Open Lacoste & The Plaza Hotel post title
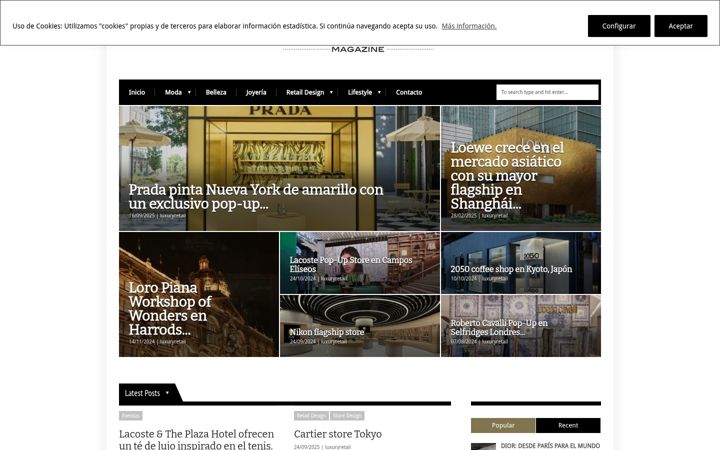This screenshot has height=450, width=720. [197, 439]
